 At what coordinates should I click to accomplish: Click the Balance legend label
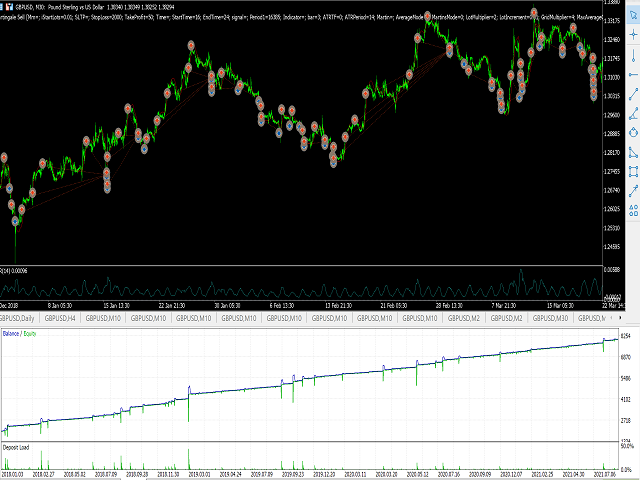click(11, 333)
